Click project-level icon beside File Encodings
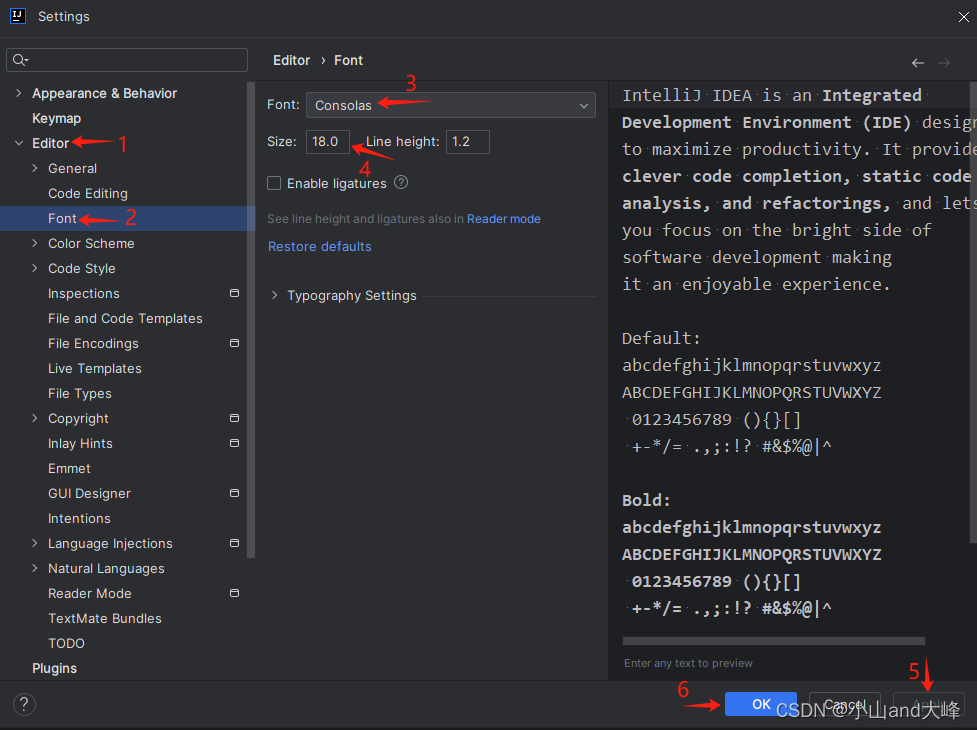Screen dimensions: 977x730 (234, 343)
